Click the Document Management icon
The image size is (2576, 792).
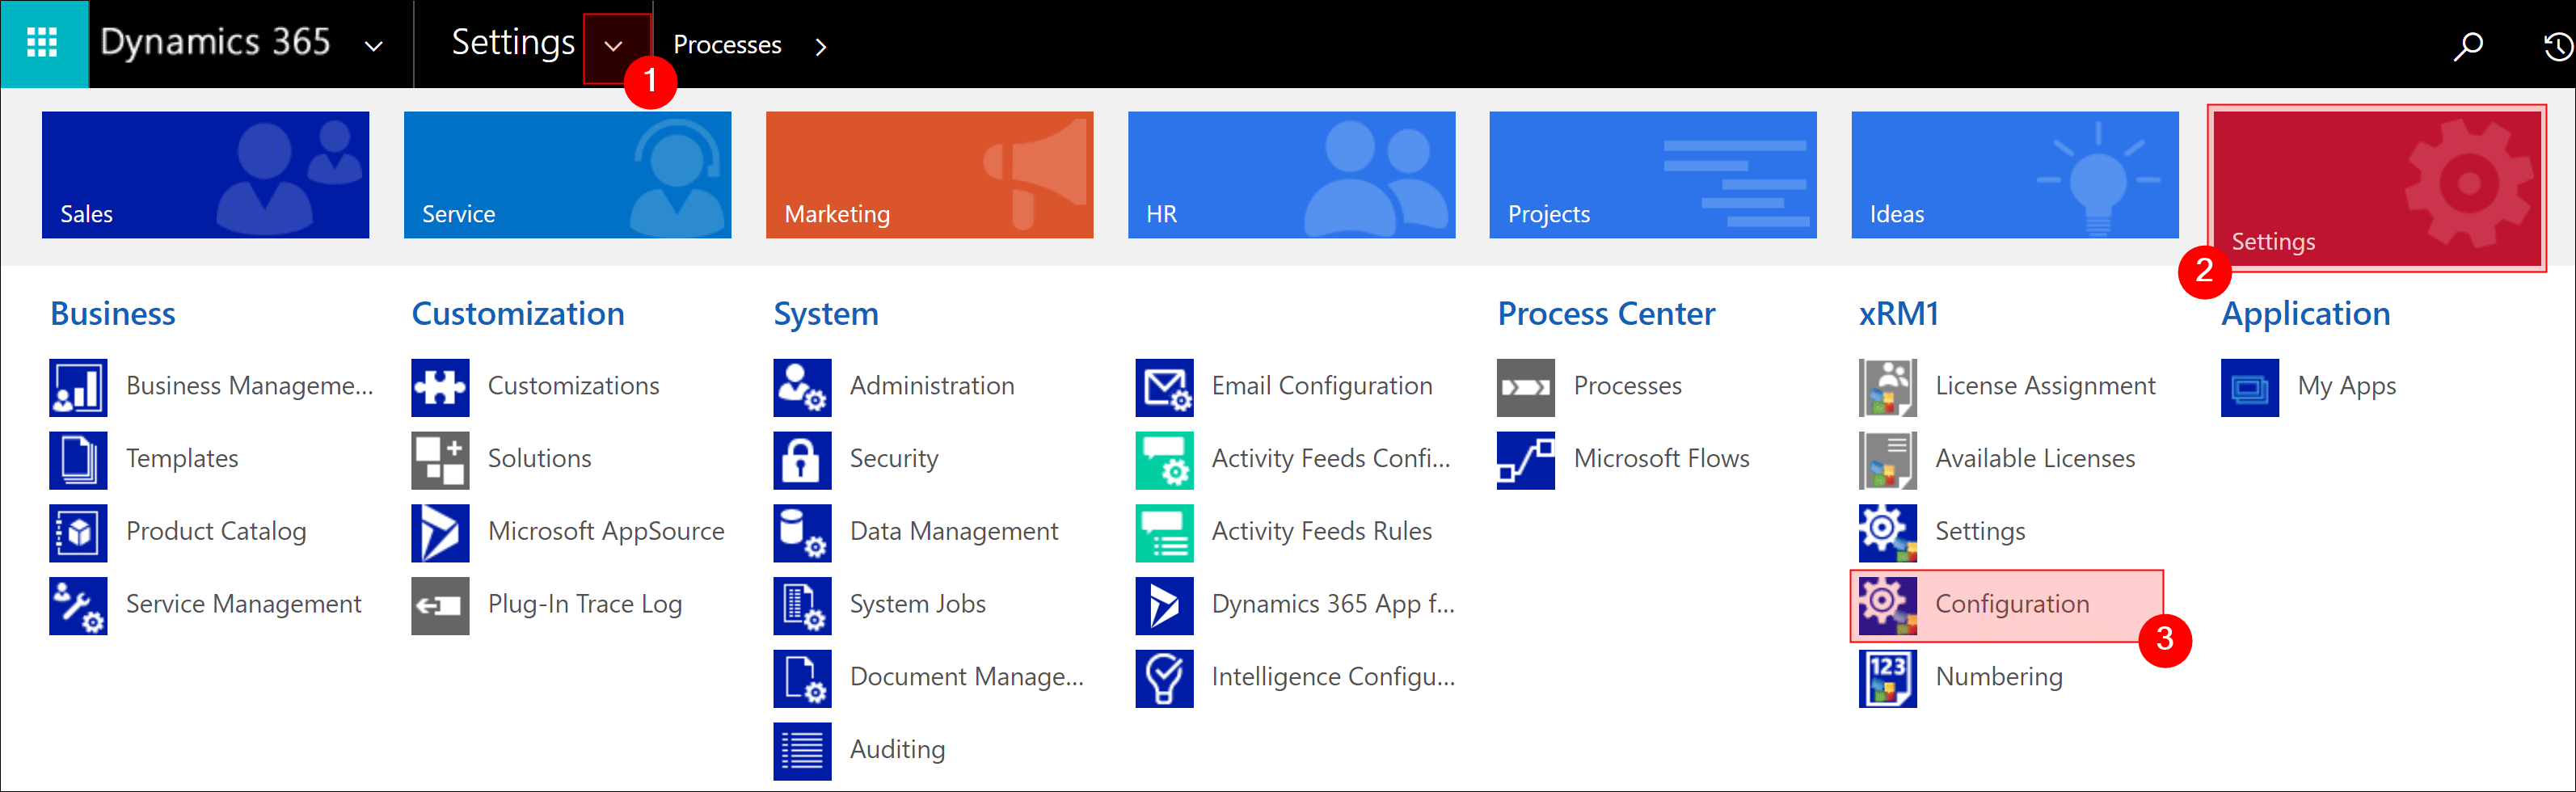[802, 679]
